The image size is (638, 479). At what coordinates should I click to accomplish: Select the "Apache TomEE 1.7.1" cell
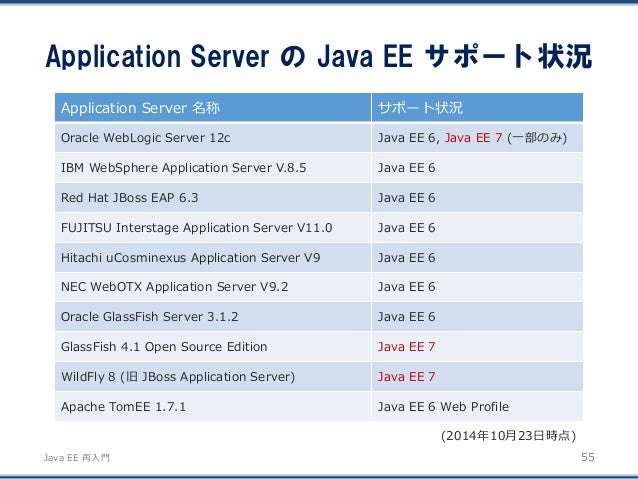coord(213,407)
